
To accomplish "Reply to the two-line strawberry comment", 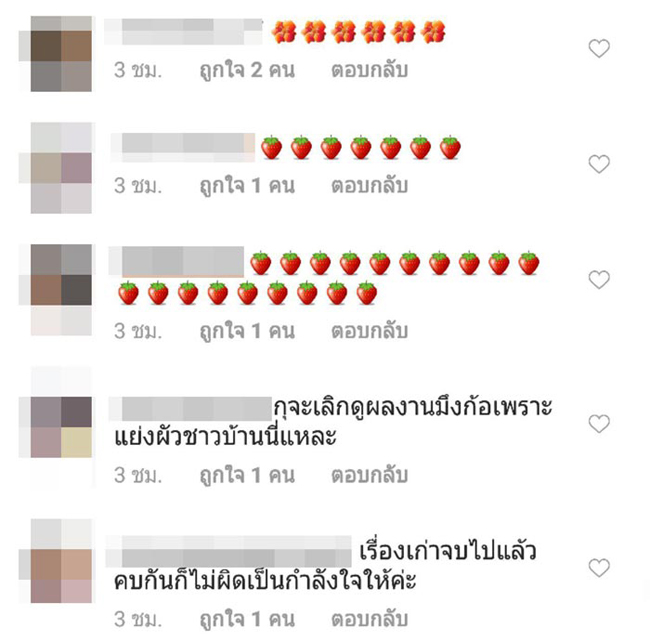I will coord(369,331).
